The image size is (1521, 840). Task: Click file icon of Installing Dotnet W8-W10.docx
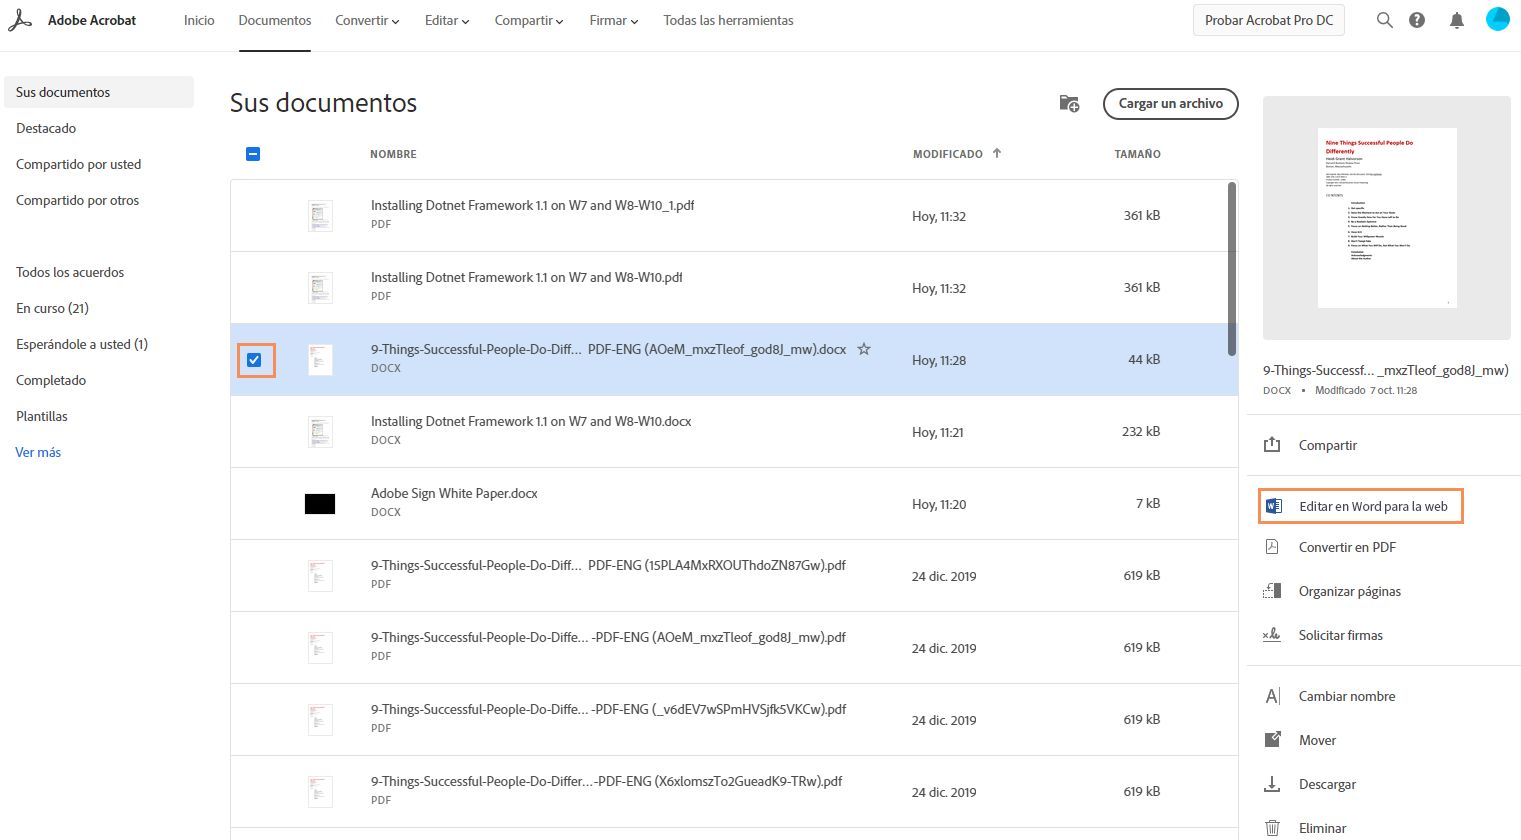coord(320,432)
